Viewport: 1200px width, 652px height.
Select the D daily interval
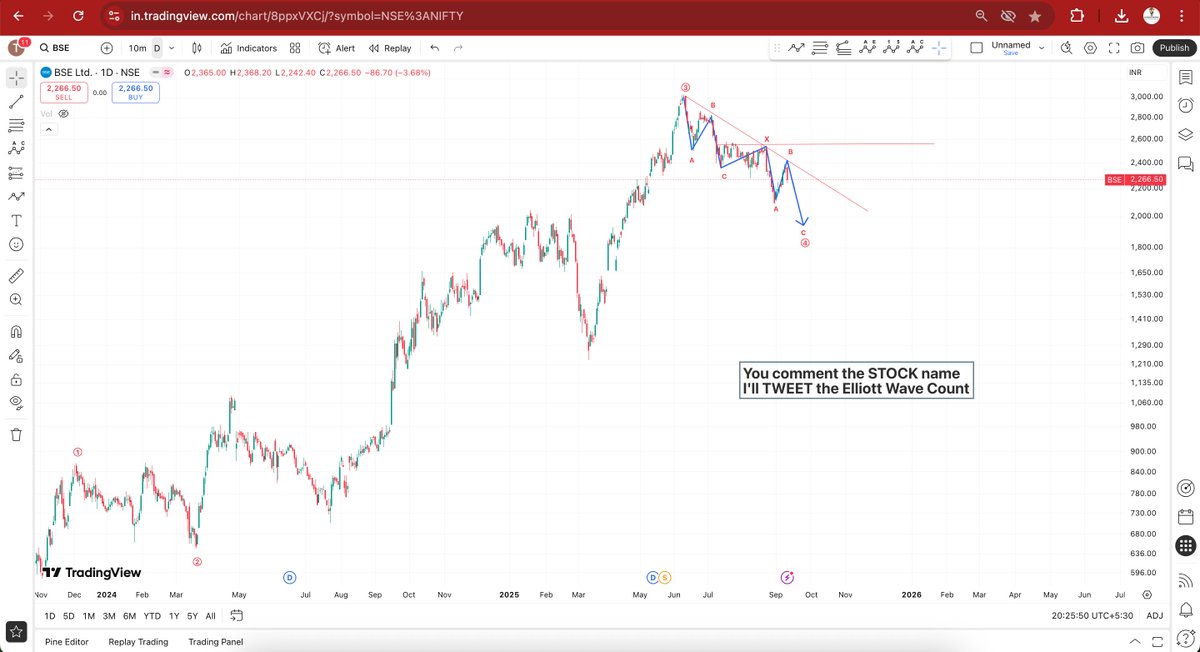(156, 48)
